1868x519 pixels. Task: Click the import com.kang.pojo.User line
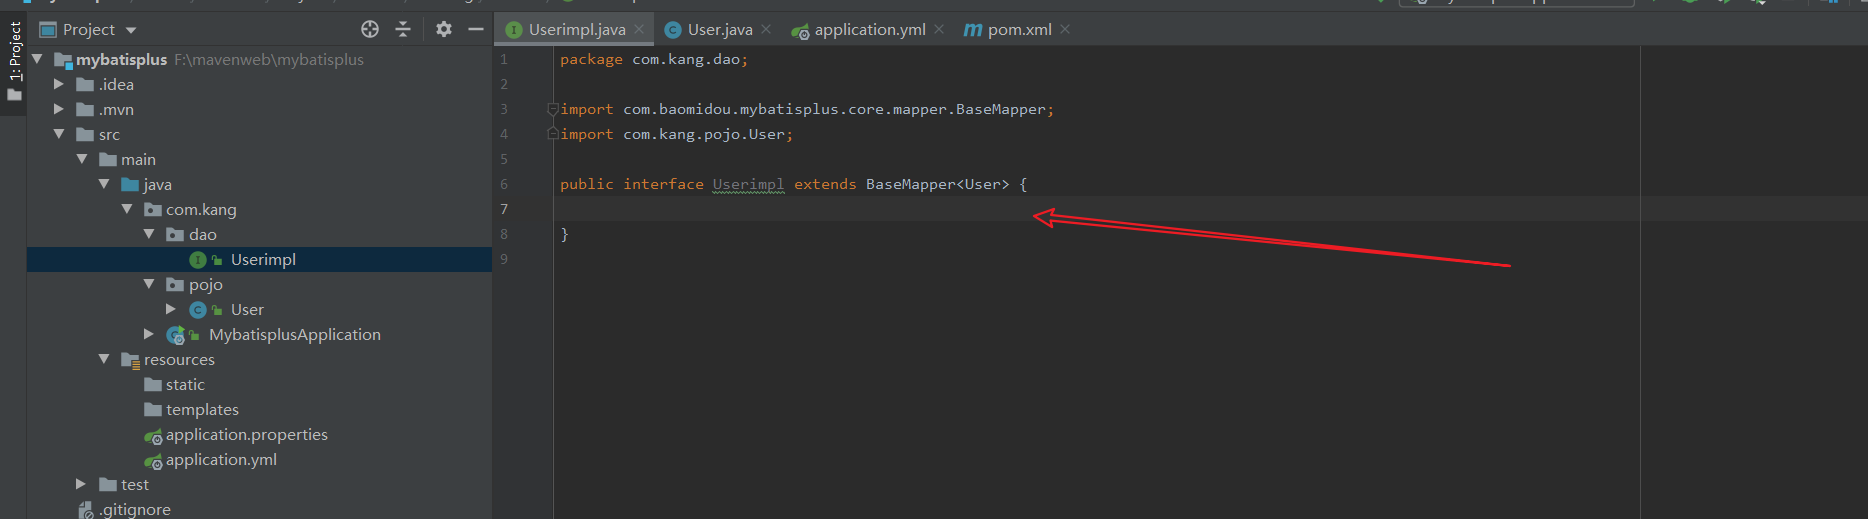click(677, 134)
